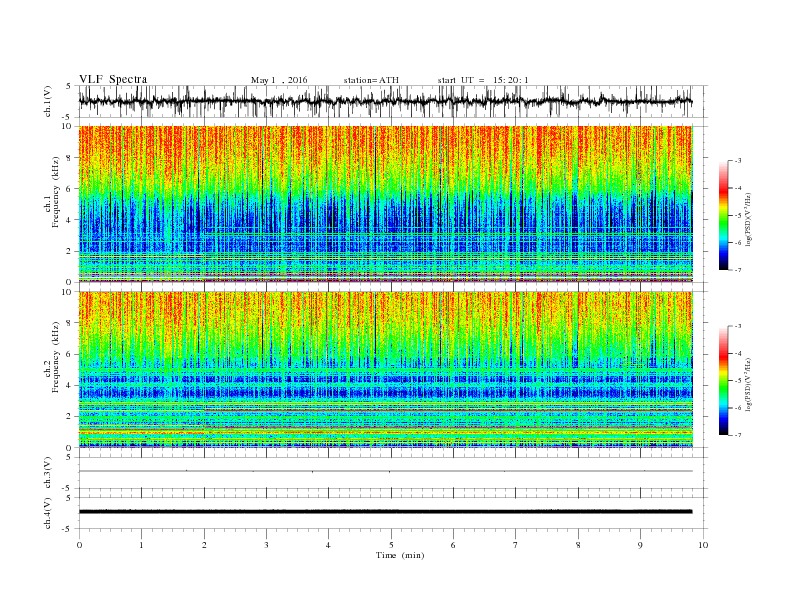This screenshot has height=612, width=792.
Task: Click the "6" time axis tick label
Action: pos(453,545)
